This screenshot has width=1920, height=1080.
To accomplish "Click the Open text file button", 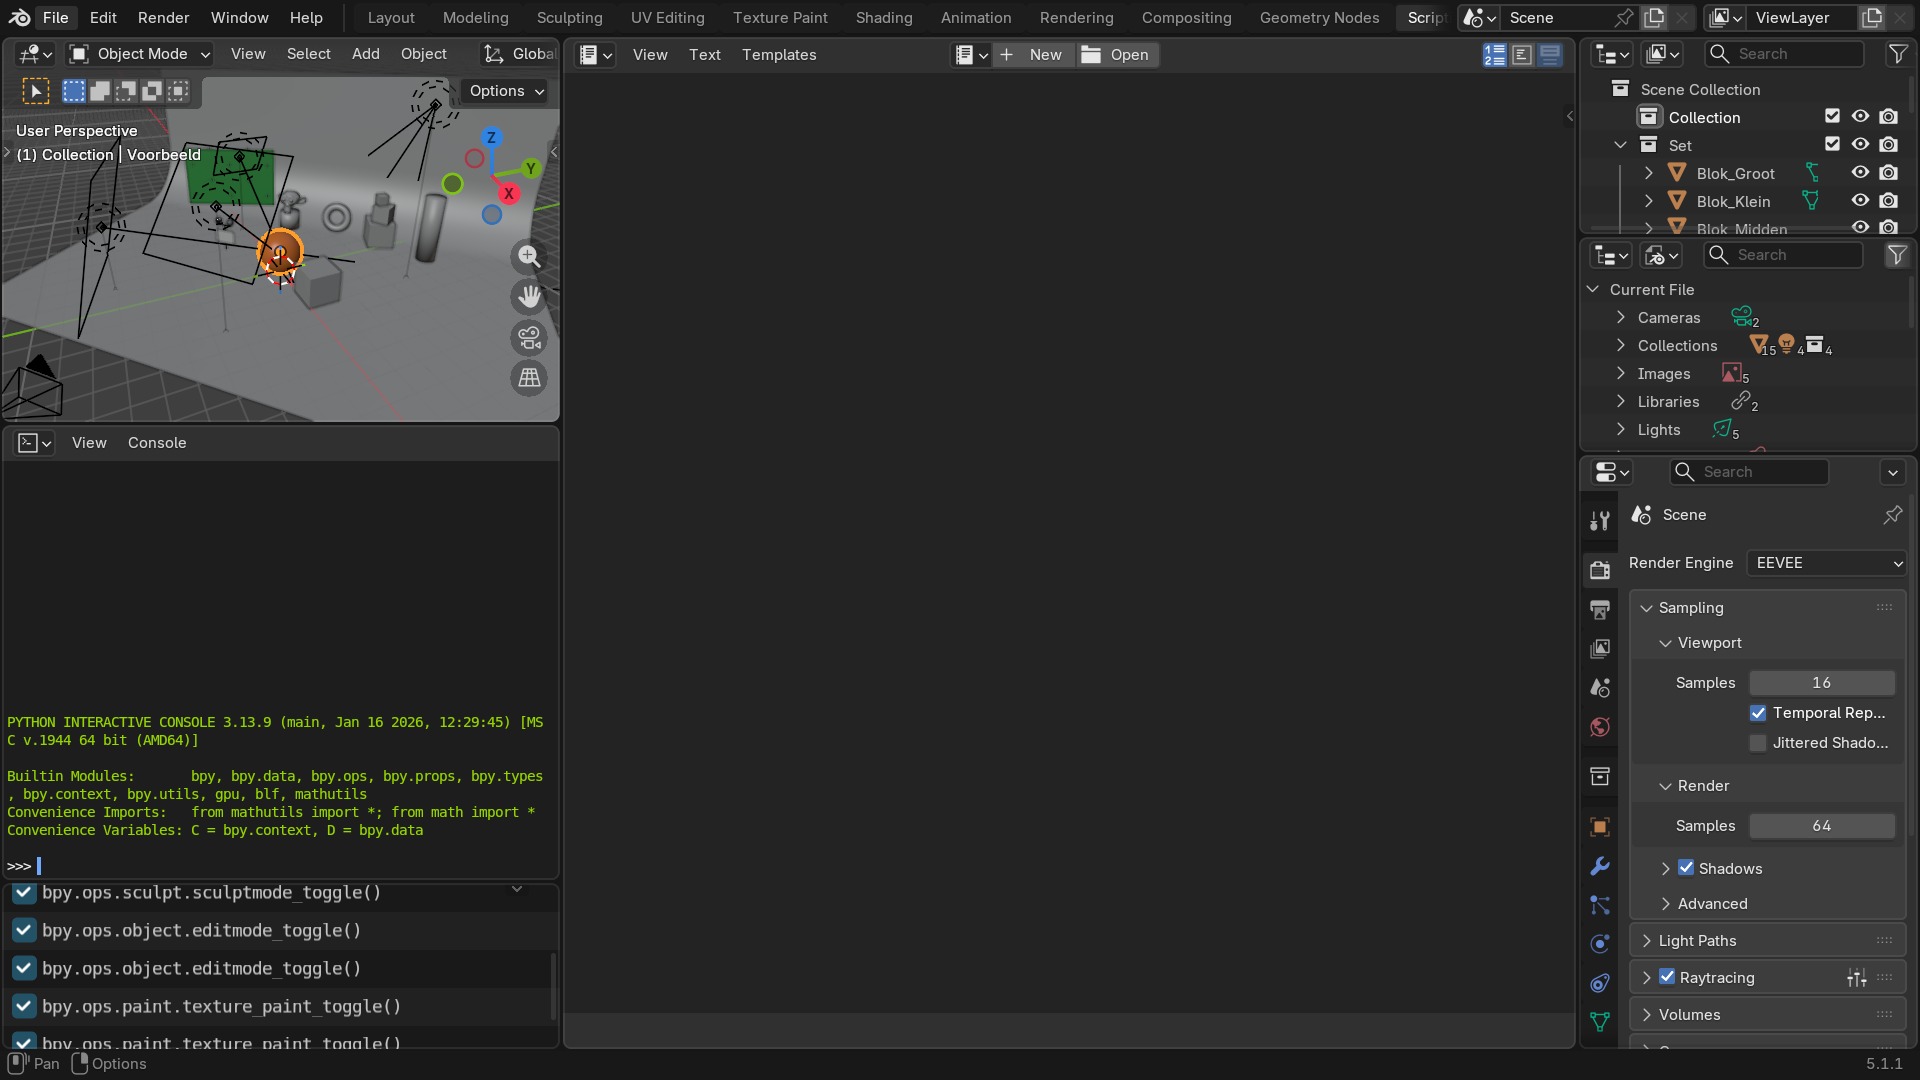I will 1117,55.
